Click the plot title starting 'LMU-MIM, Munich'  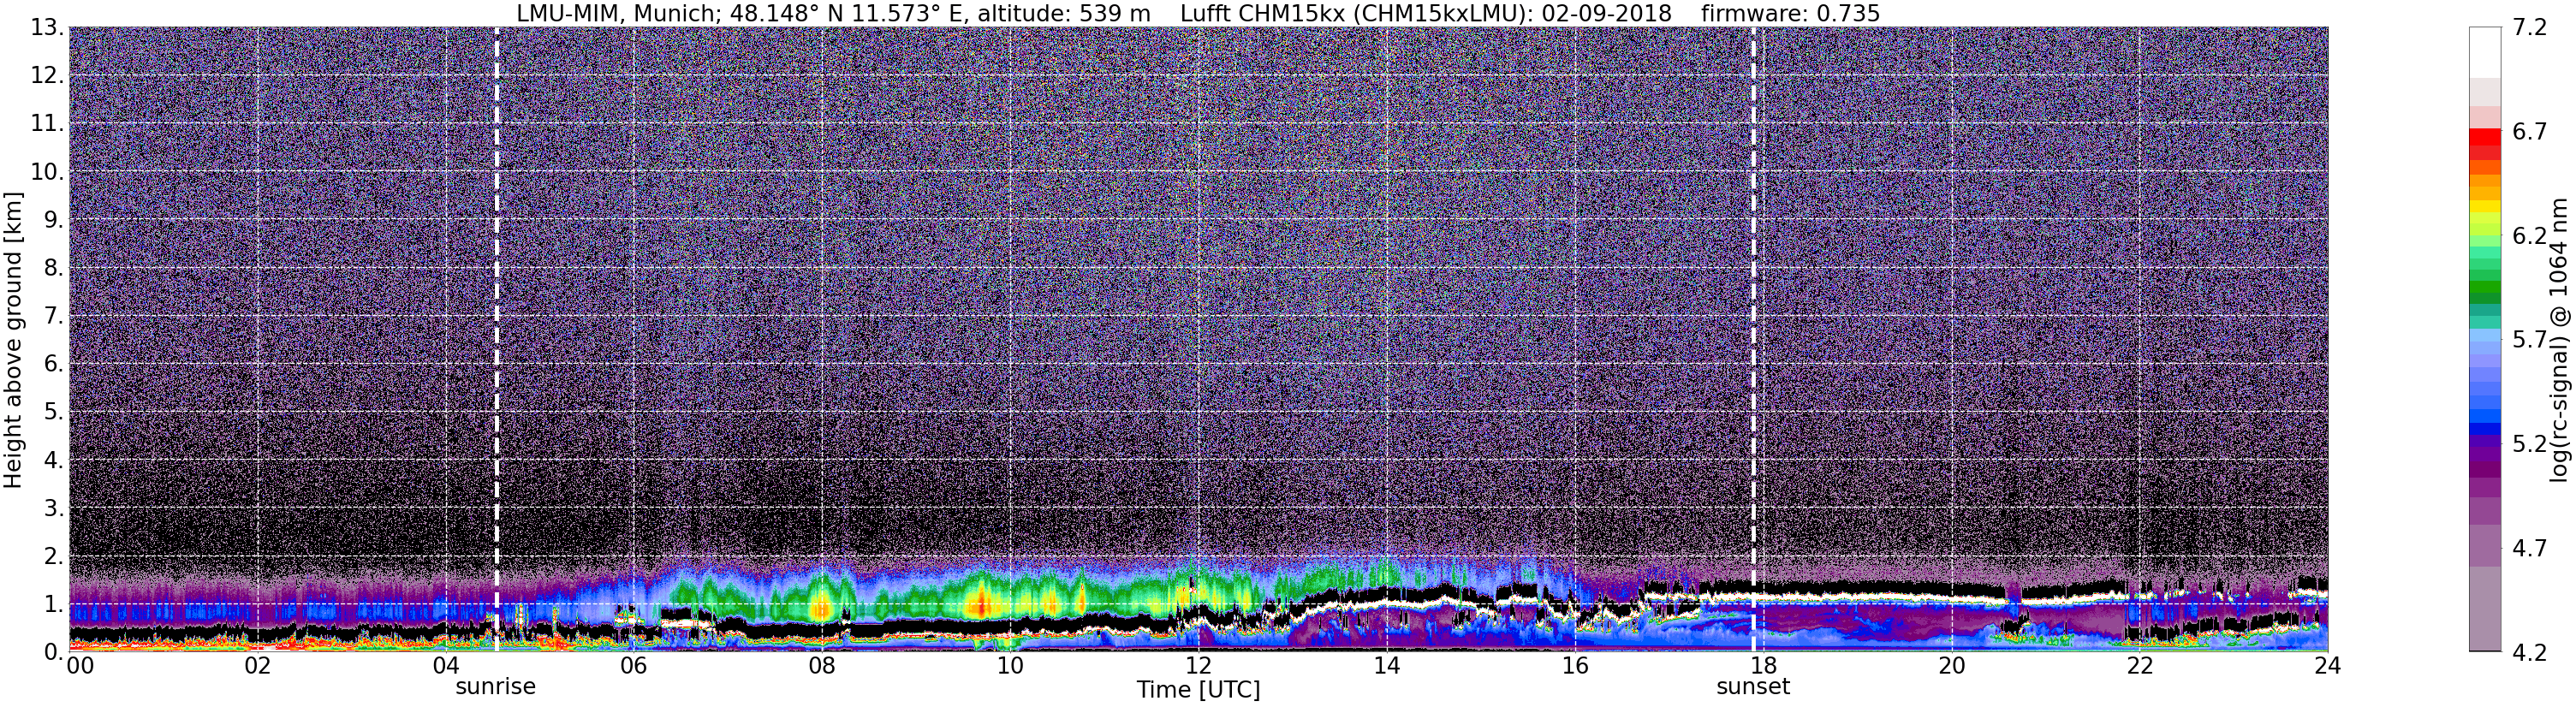[x=1198, y=13]
